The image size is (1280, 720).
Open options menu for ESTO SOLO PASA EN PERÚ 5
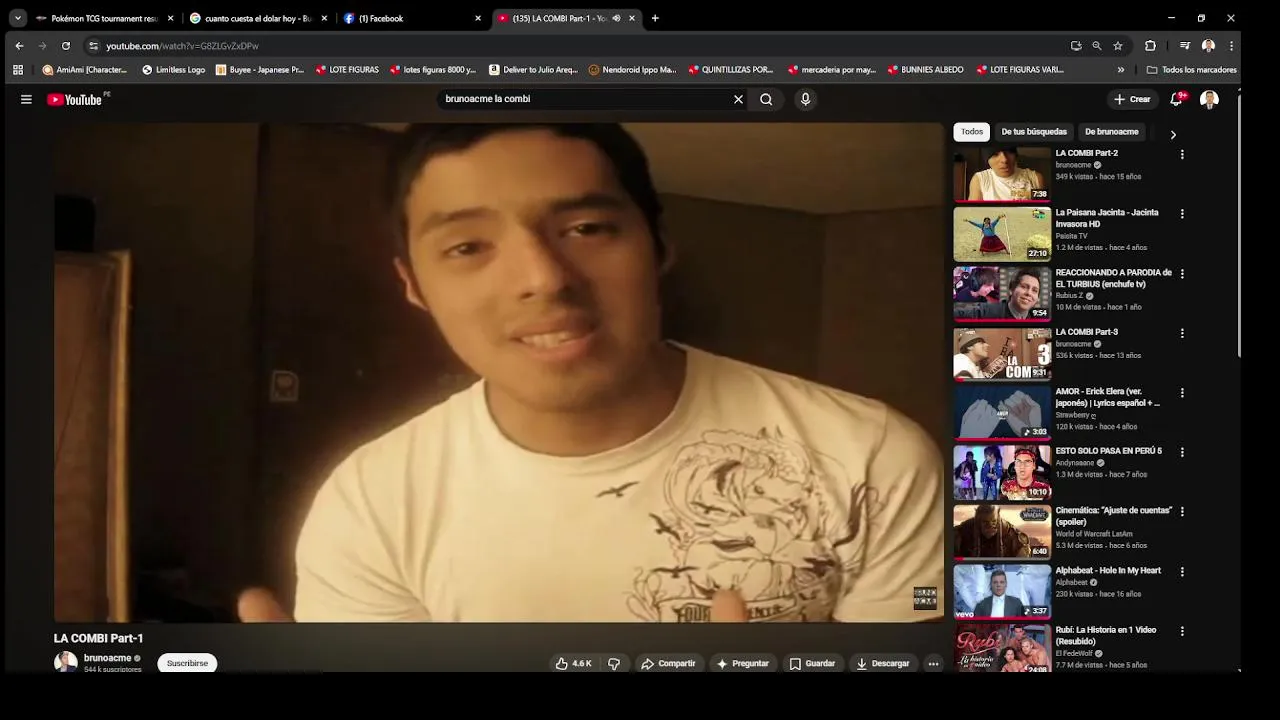(1182, 452)
